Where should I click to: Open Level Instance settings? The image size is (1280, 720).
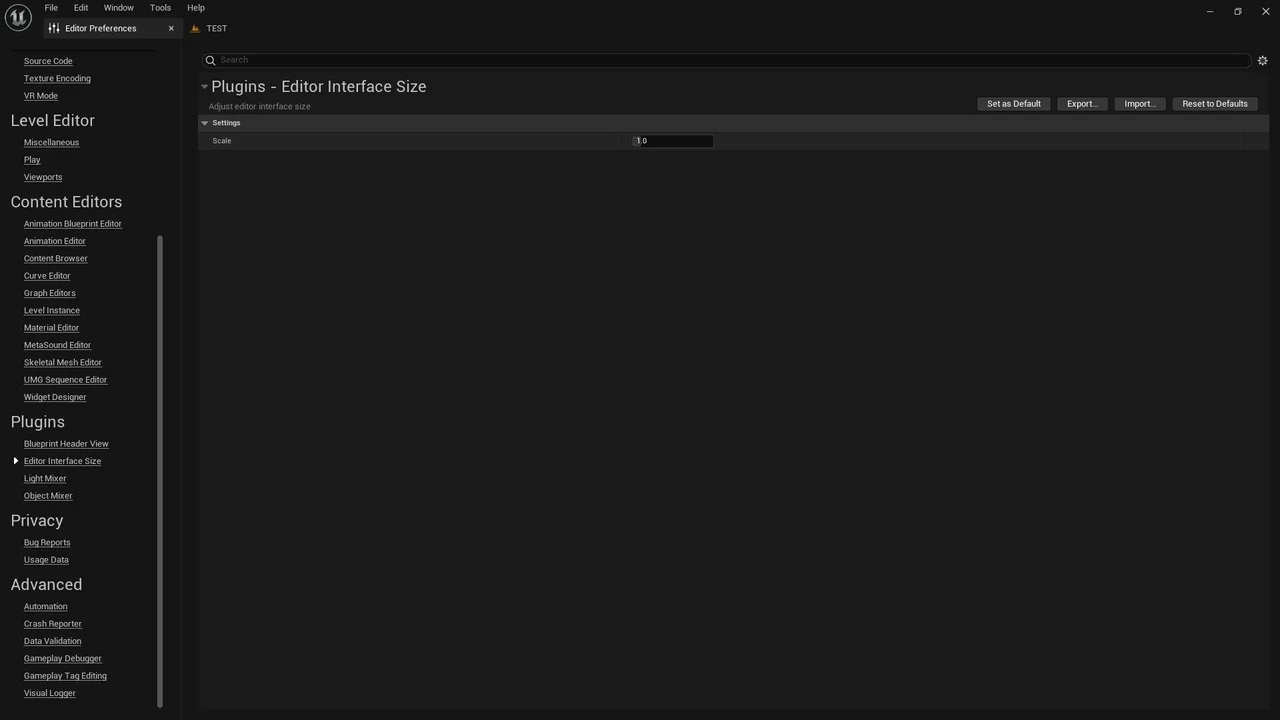tap(52, 310)
